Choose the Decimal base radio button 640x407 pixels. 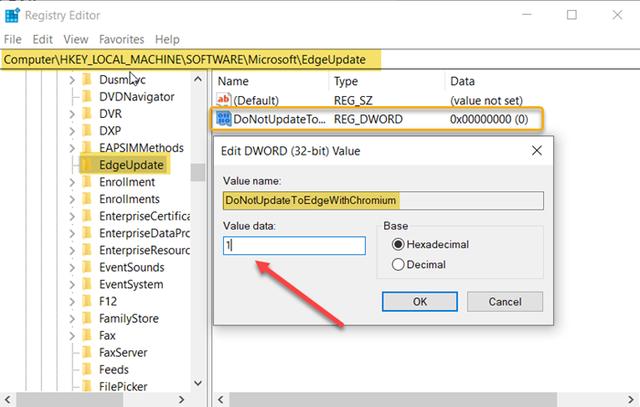point(399,265)
